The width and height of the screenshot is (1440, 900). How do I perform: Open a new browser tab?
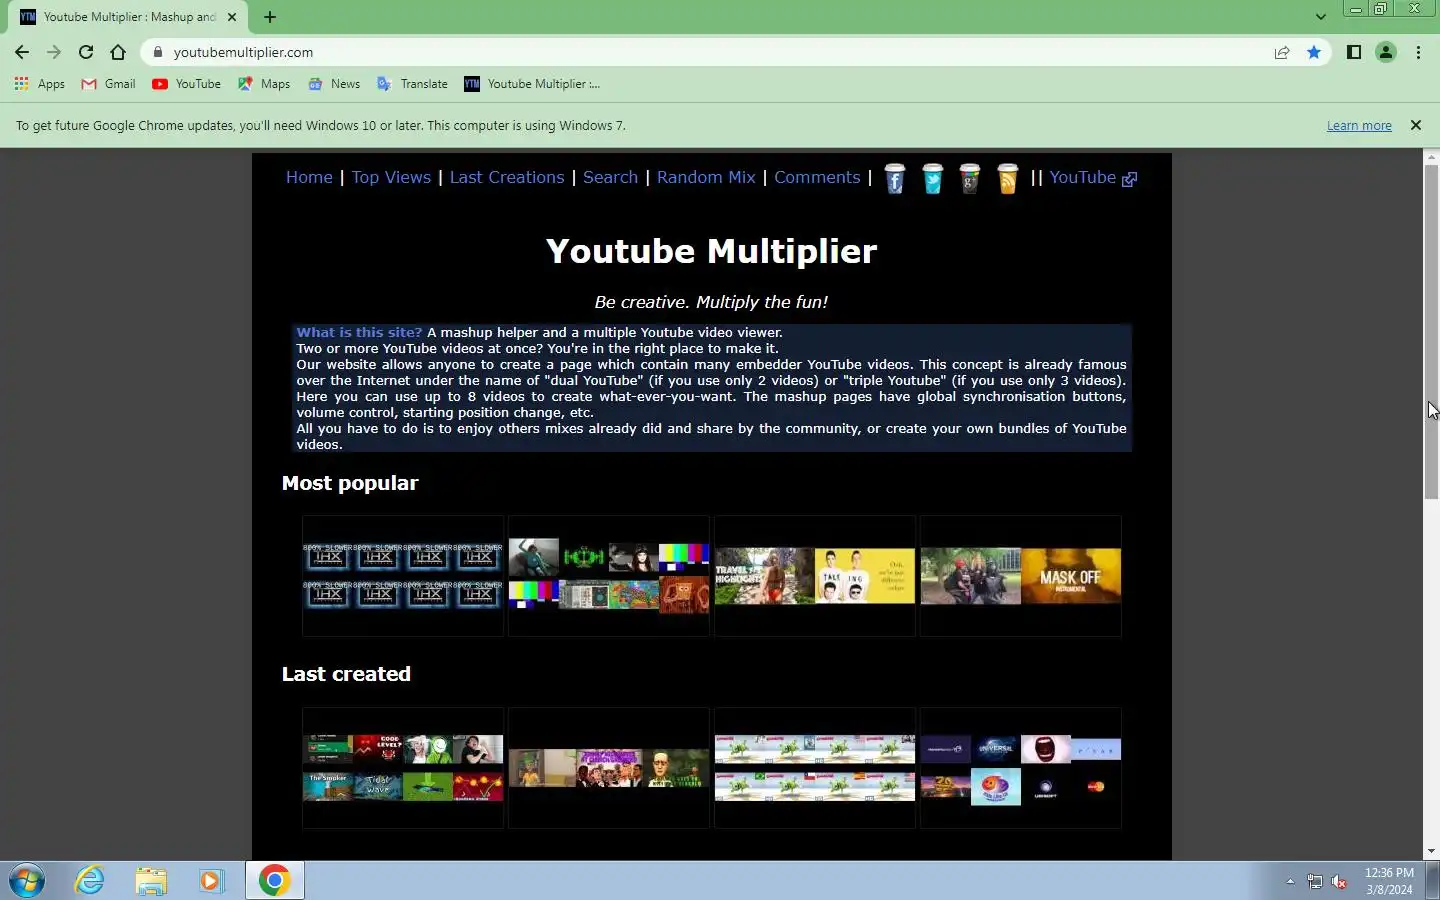coord(270,17)
